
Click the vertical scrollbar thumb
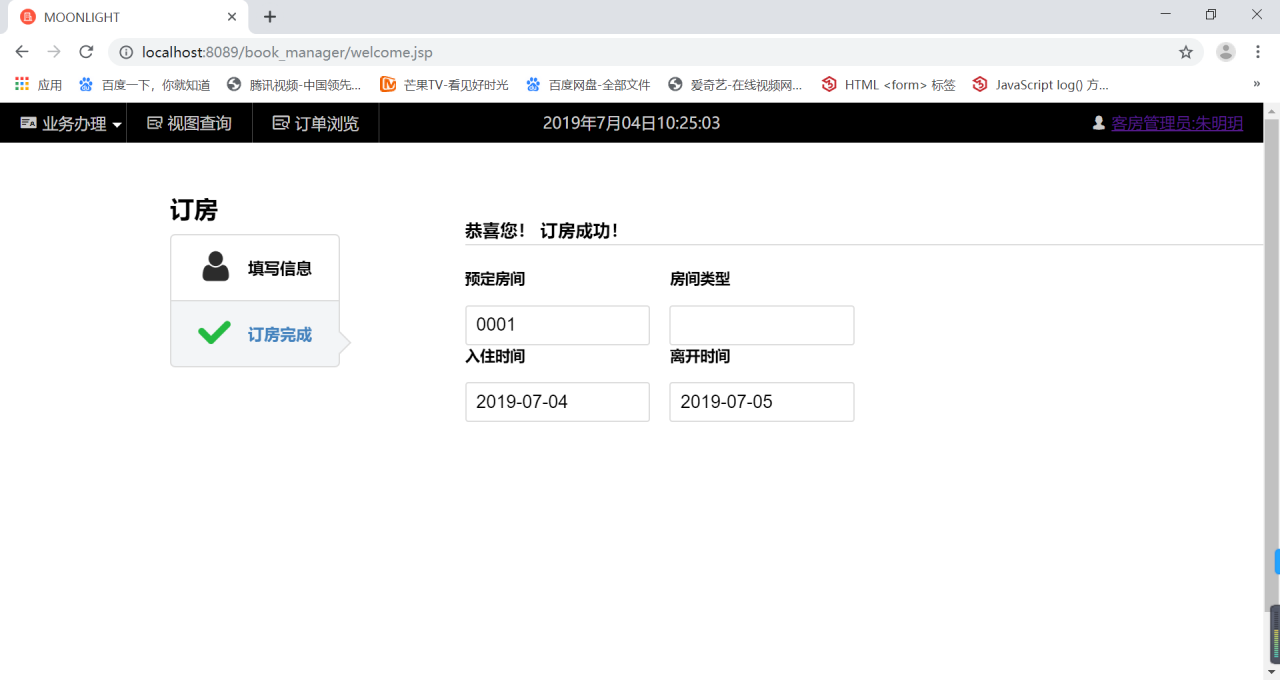1272,363
